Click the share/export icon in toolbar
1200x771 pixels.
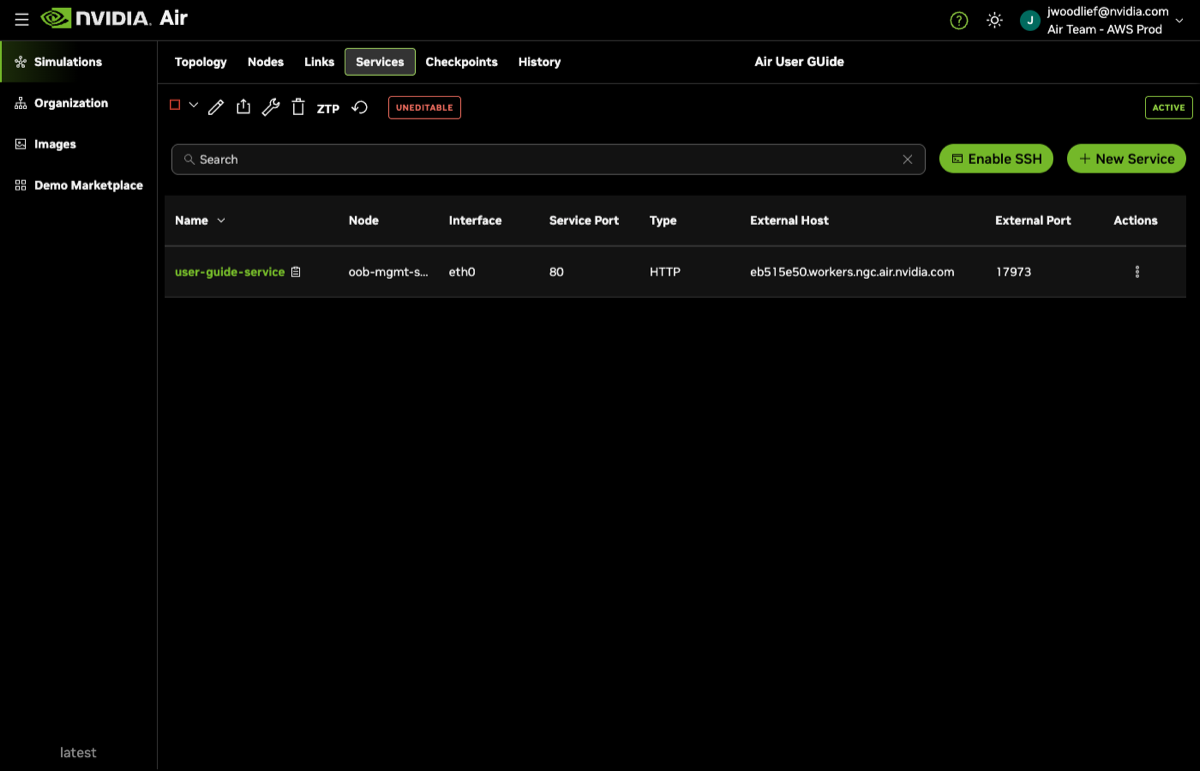(243, 108)
